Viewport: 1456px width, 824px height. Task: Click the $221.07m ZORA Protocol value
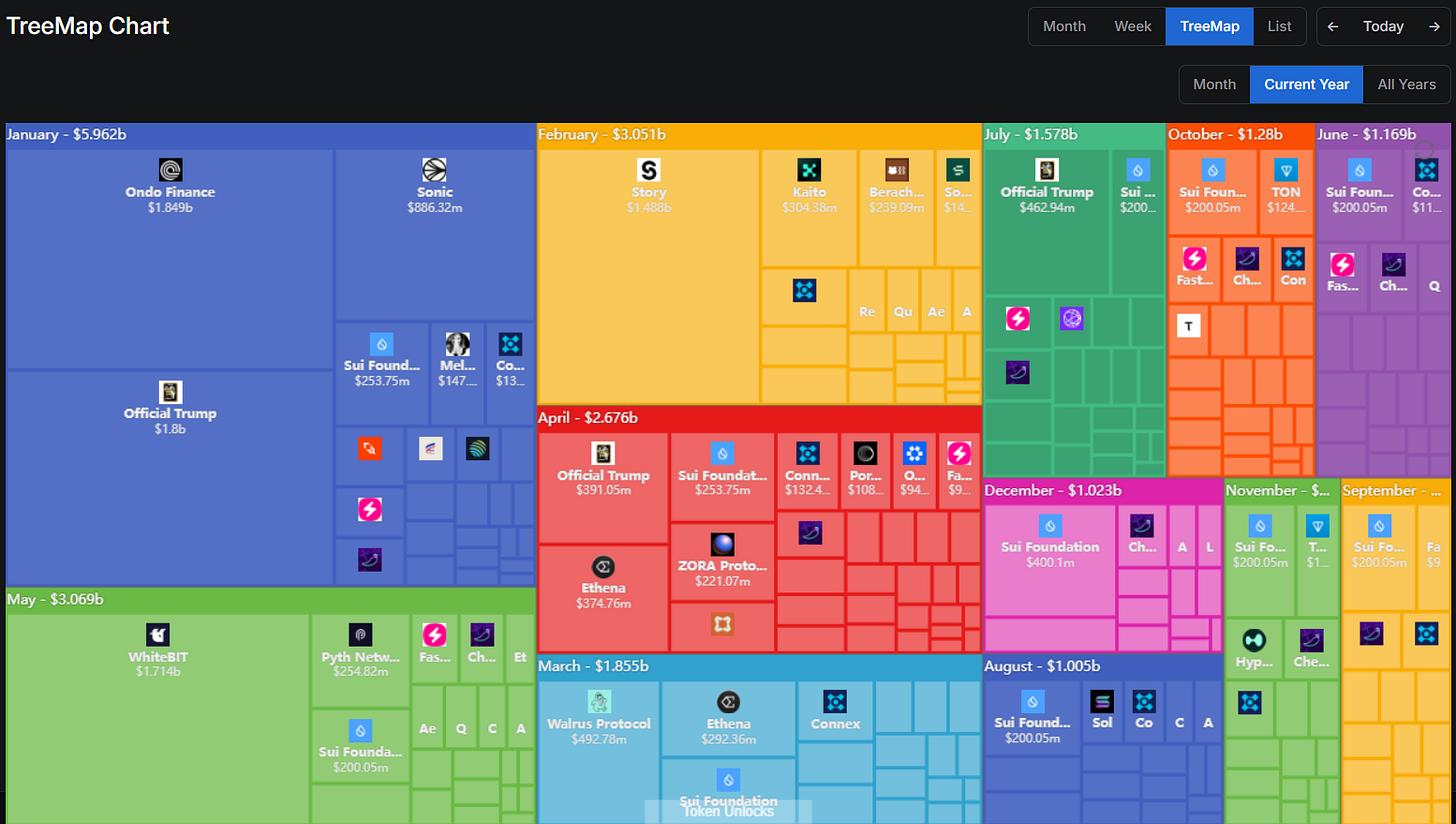(723, 581)
